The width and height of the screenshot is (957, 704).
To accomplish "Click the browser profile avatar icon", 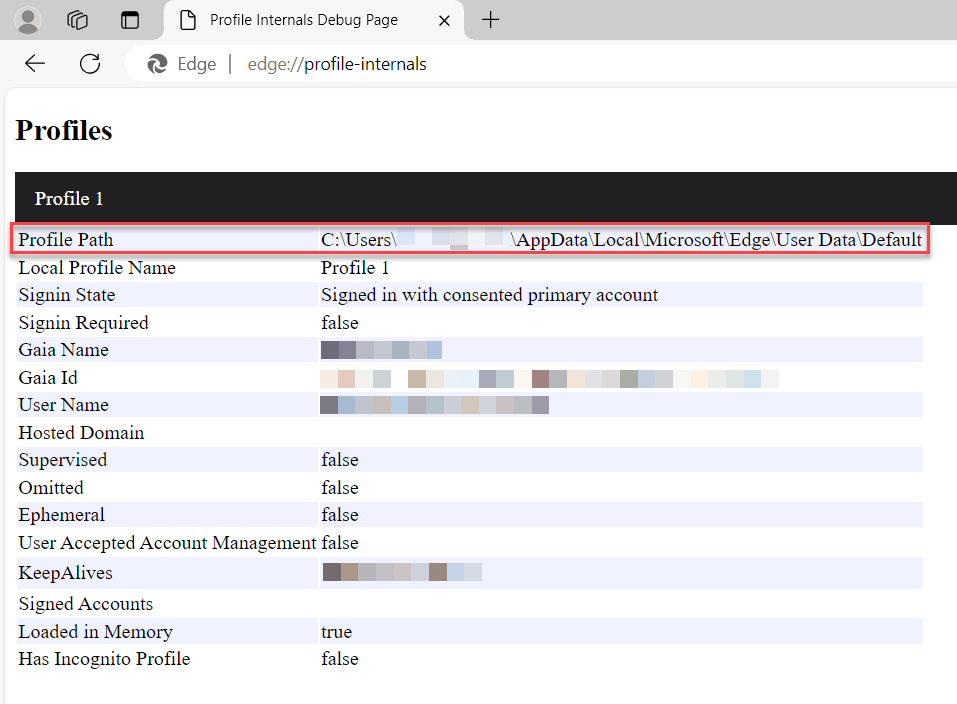I will click(29, 20).
